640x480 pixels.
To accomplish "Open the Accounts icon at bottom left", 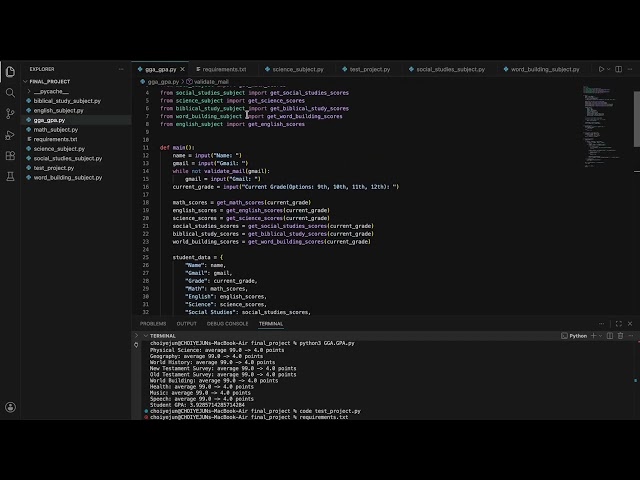I will (10, 407).
